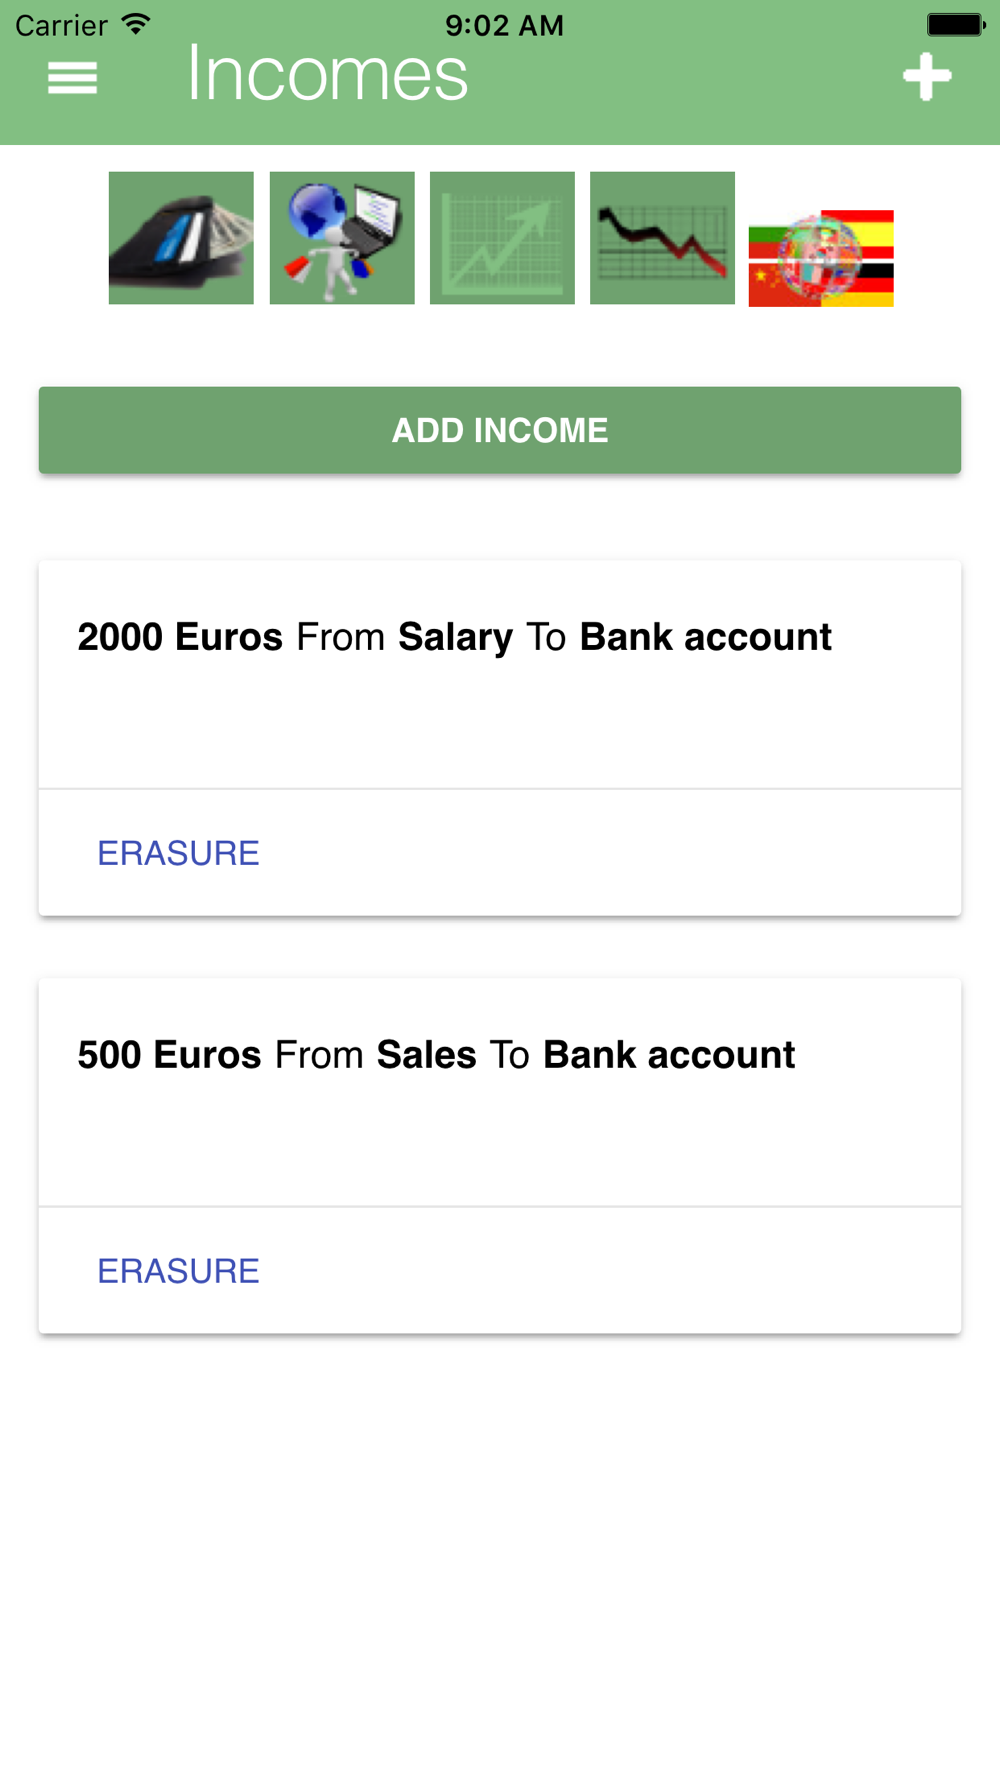
Task: Tap Bank account in the Salary entry
Action: pyautogui.click(x=705, y=637)
